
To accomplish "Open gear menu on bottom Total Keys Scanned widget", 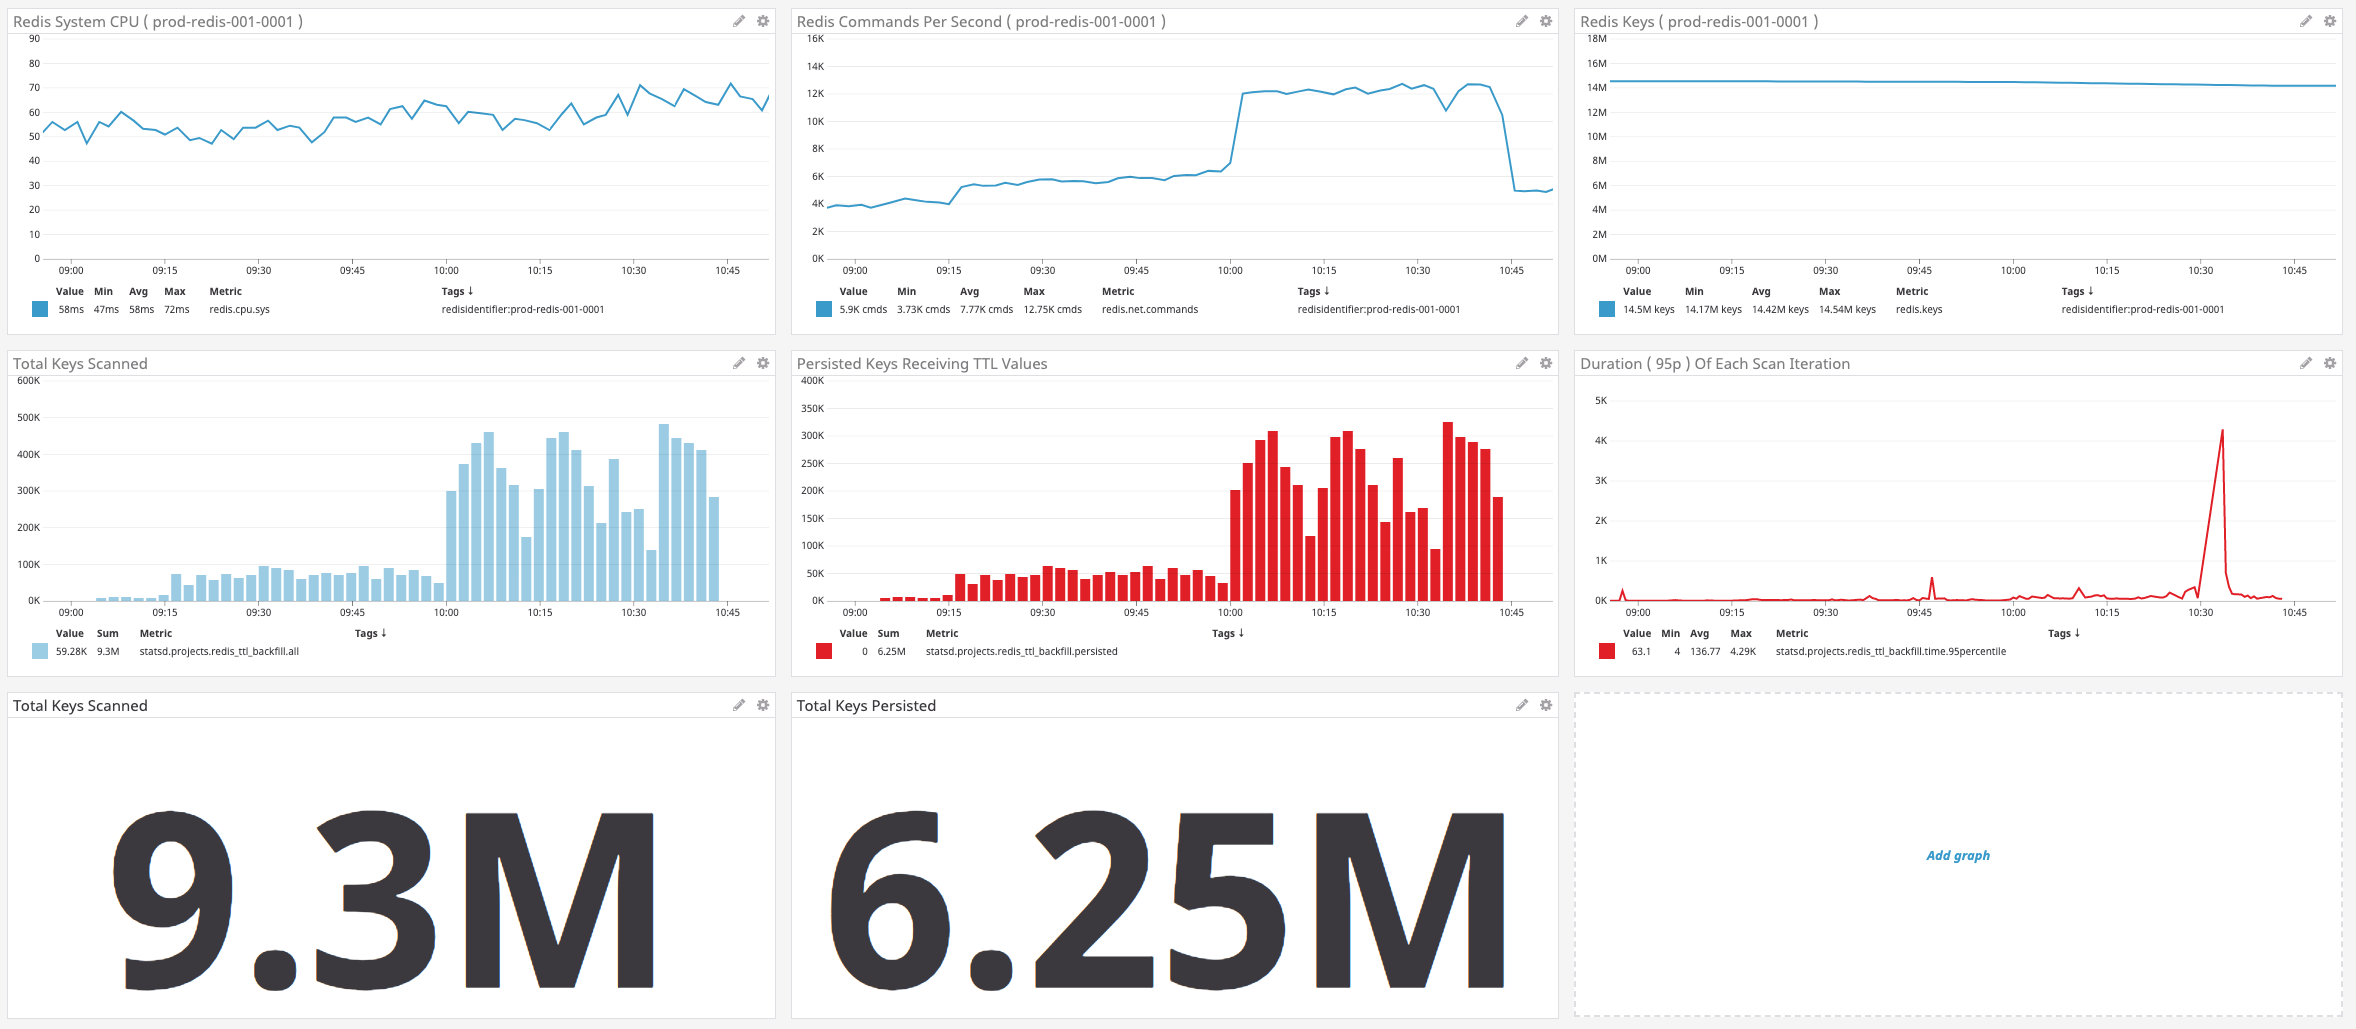I will coord(763,705).
